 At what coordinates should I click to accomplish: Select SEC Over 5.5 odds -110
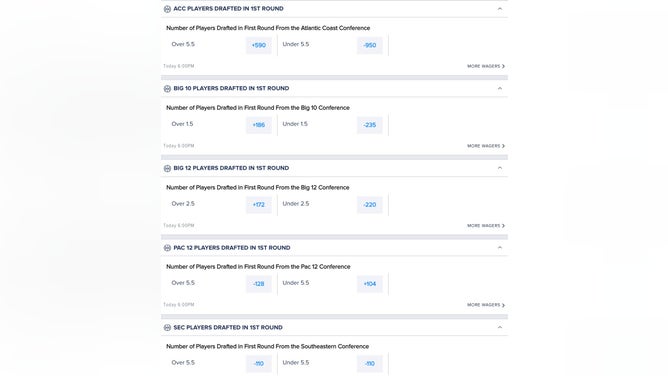[x=259, y=364]
